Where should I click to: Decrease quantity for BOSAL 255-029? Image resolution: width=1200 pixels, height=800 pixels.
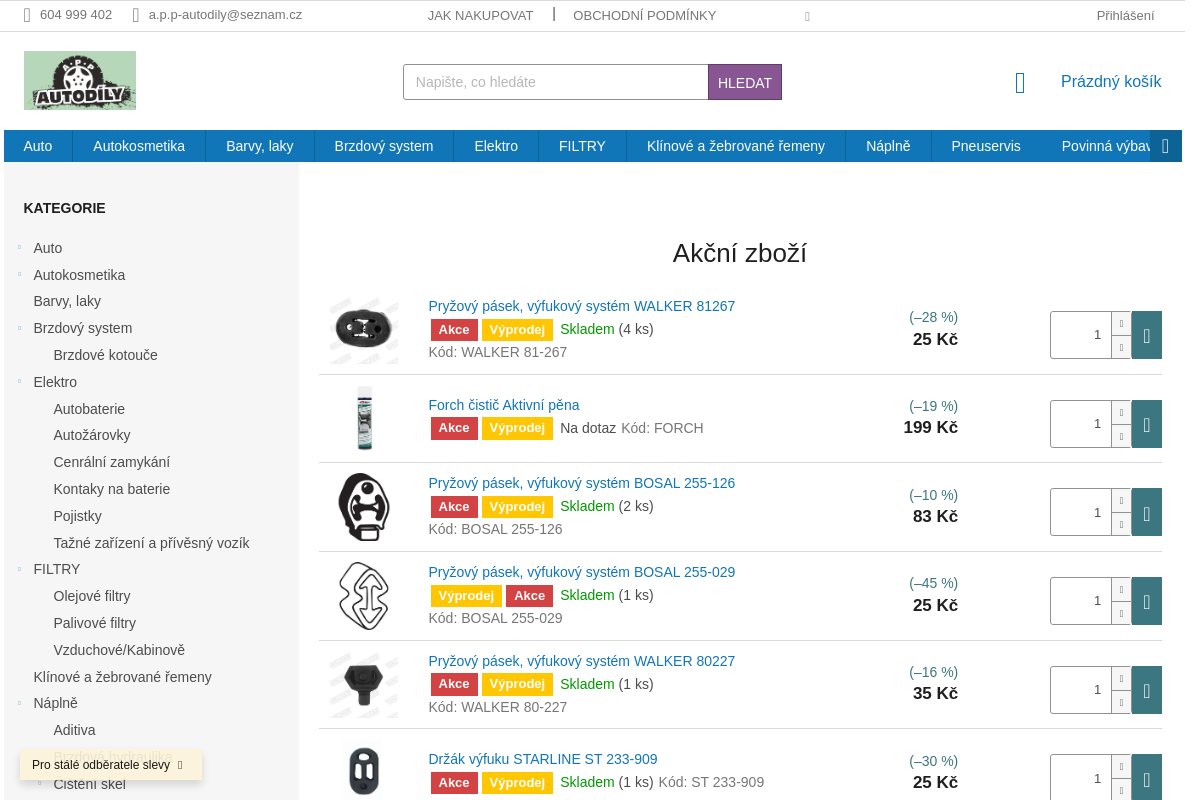1121,613
